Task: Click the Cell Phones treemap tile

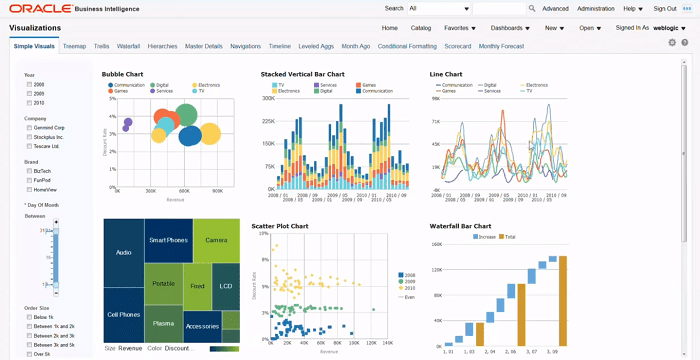Action: (x=124, y=315)
